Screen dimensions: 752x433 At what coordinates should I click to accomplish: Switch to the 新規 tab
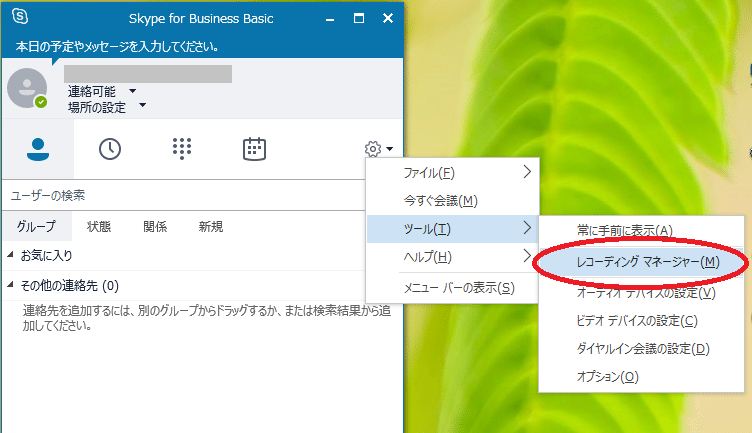pos(211,226)
